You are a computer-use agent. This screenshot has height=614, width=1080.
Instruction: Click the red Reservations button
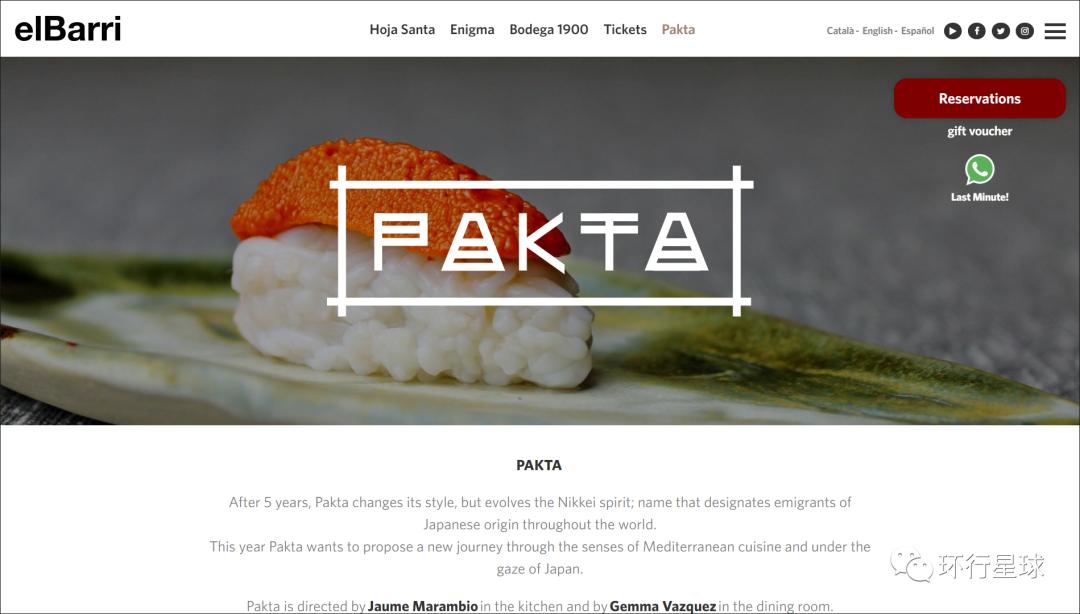point(979,99)
